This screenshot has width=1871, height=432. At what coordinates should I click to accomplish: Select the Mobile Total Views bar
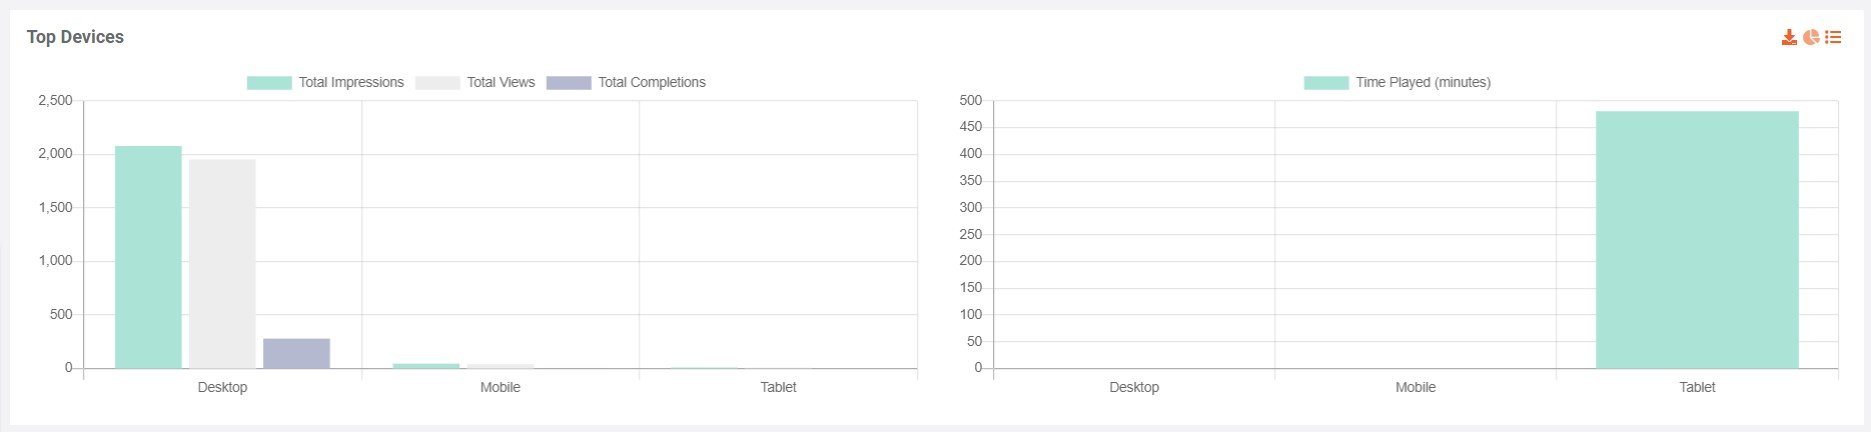click(x=500, y=366)
